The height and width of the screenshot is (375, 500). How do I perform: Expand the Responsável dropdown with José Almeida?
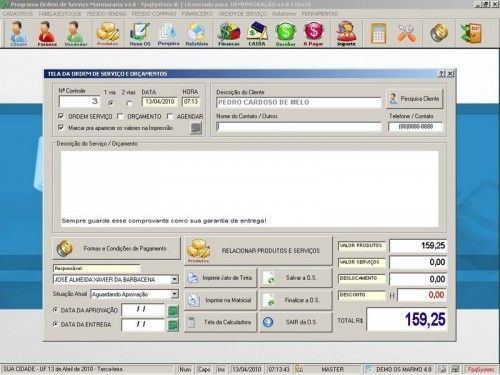click(x=175, y=279)
